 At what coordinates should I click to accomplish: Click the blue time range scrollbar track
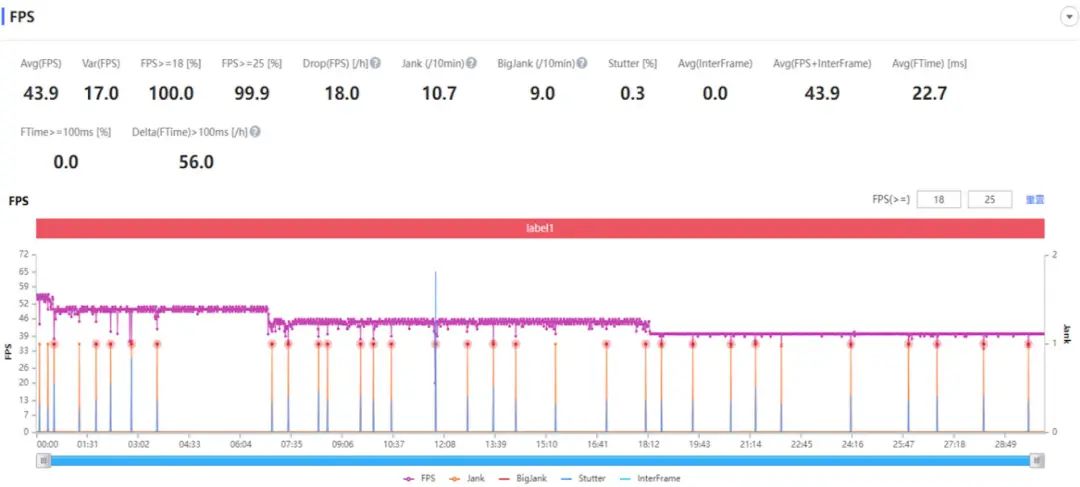coord(541,460)
